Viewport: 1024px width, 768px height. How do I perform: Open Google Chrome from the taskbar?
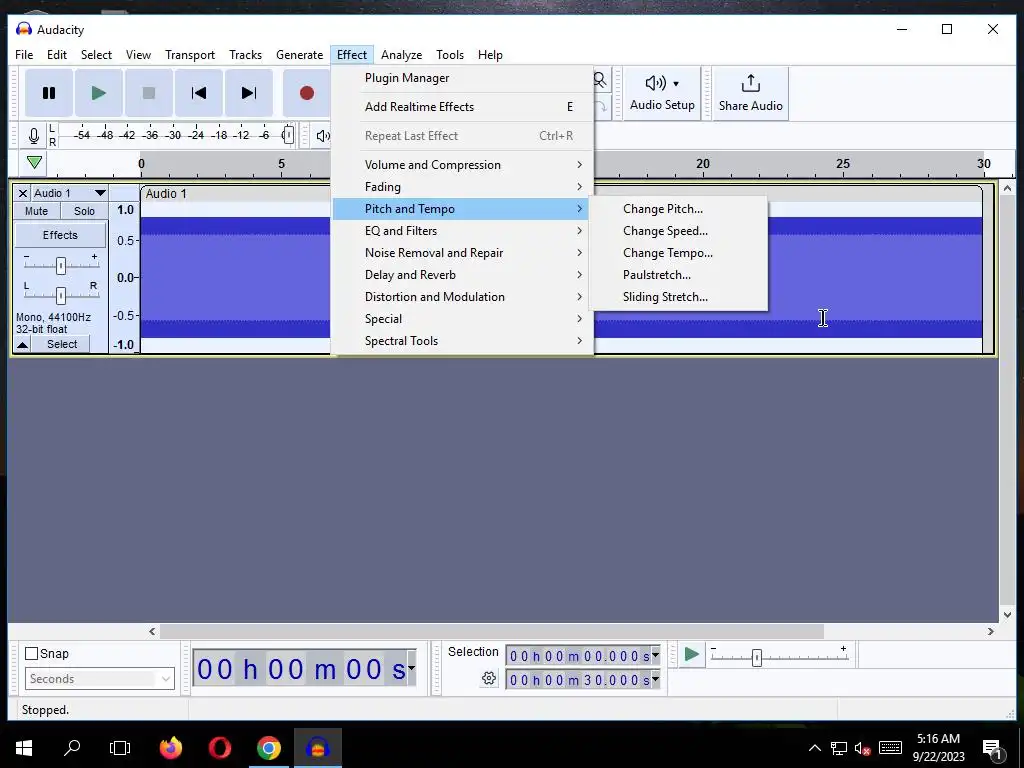click(x=269, y=748)
